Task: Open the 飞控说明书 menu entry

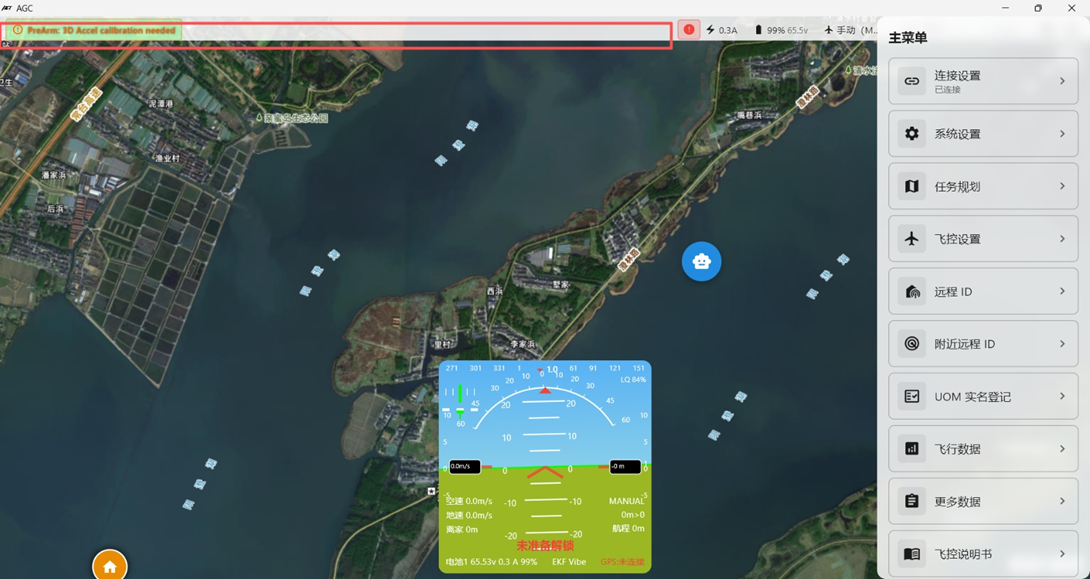Action: coord(982,554)
